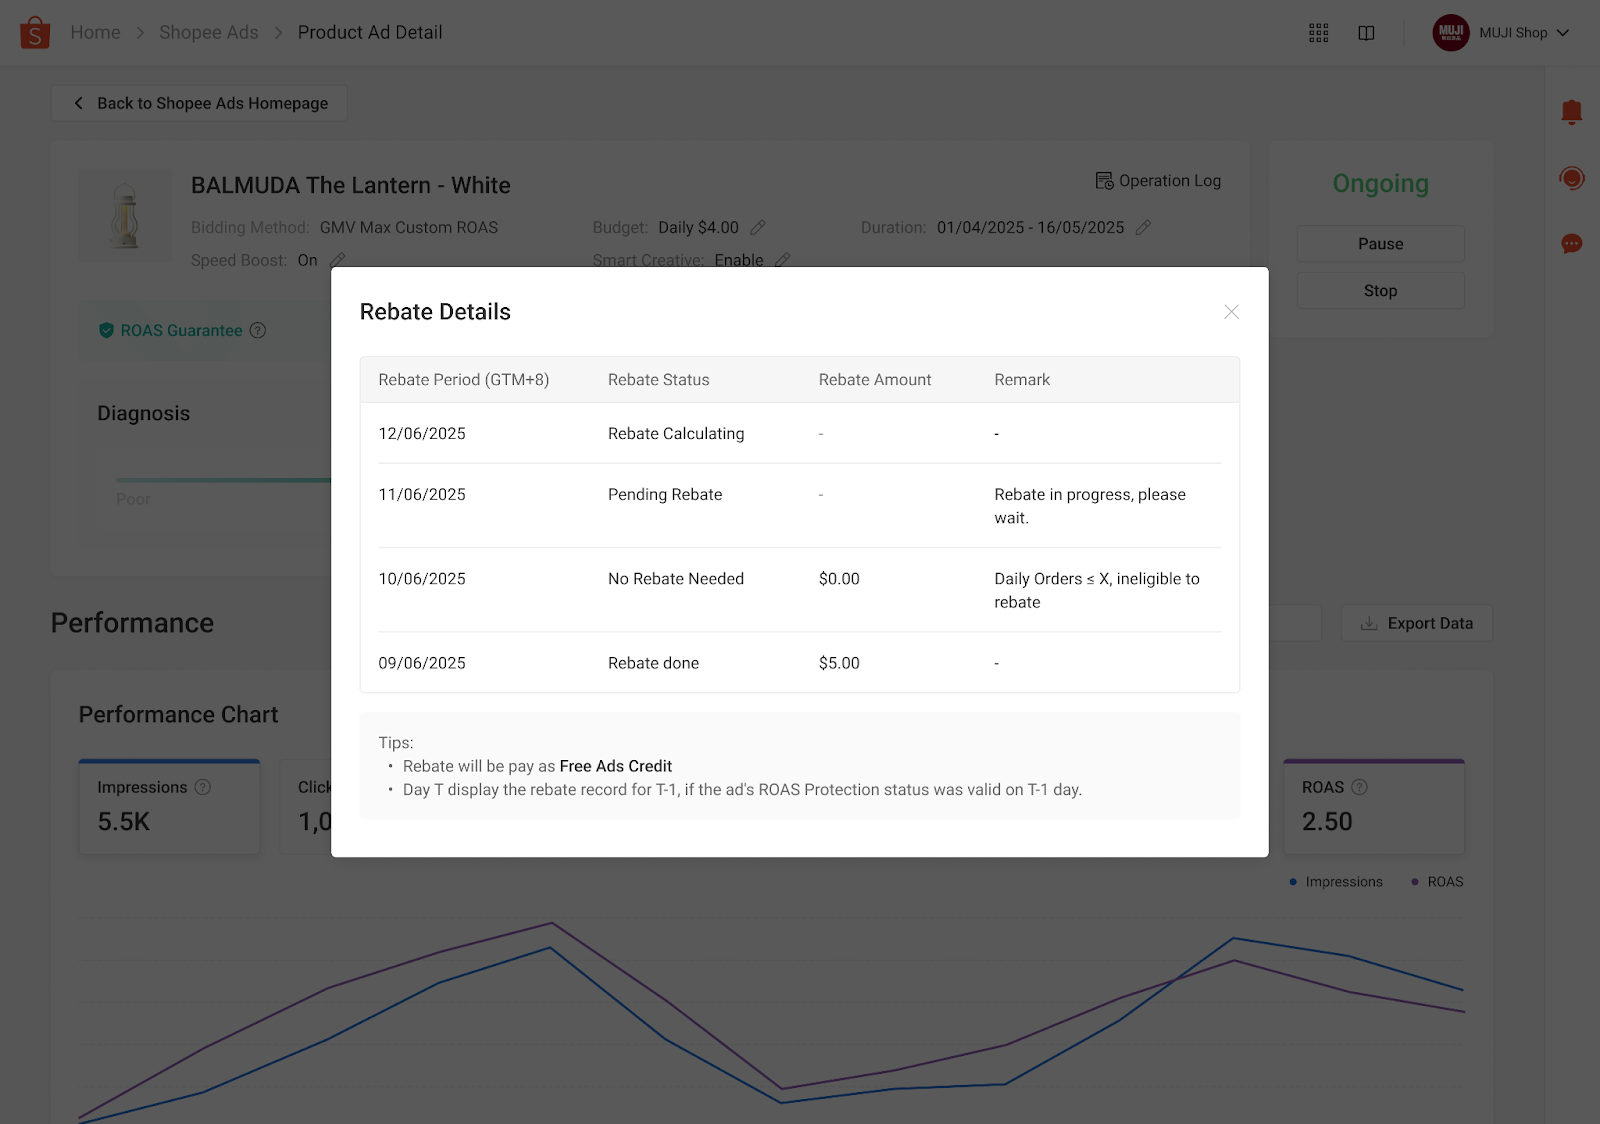This screenshot has height=1124, width=1600.
Task: Open the apps grid icon
Action: click(x=1319, y=33)
